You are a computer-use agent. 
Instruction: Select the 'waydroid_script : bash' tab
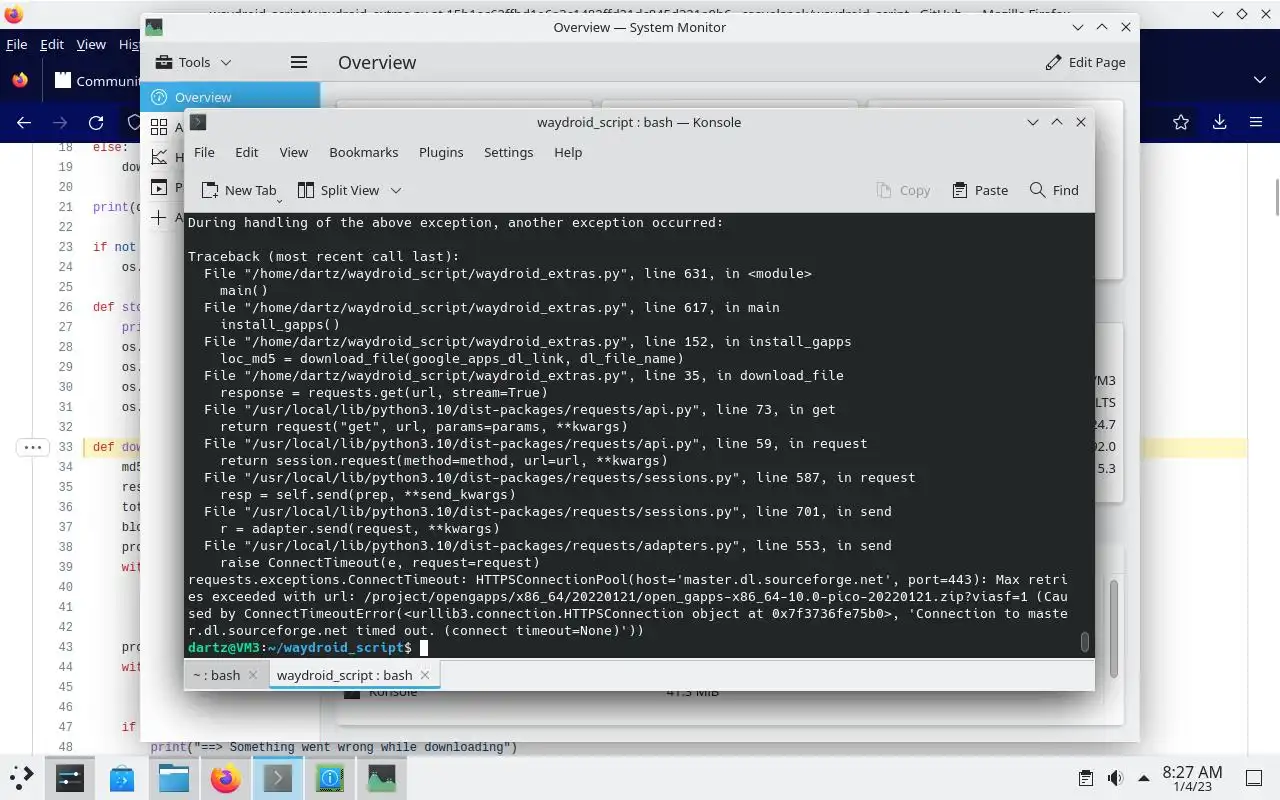pos(344,675)
